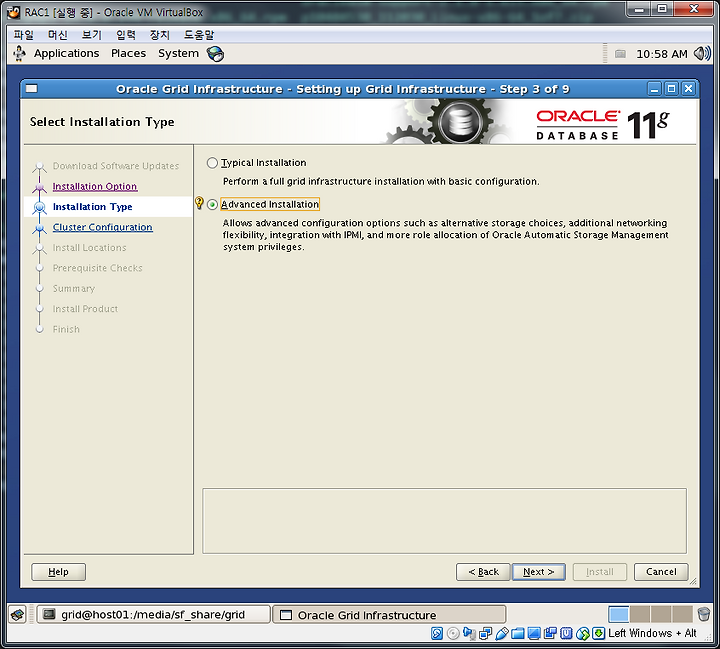Click the Oracle Grid Infrastructure taskbar entry
The height and width of the screenshot is (649, 720).
(389, 615)
